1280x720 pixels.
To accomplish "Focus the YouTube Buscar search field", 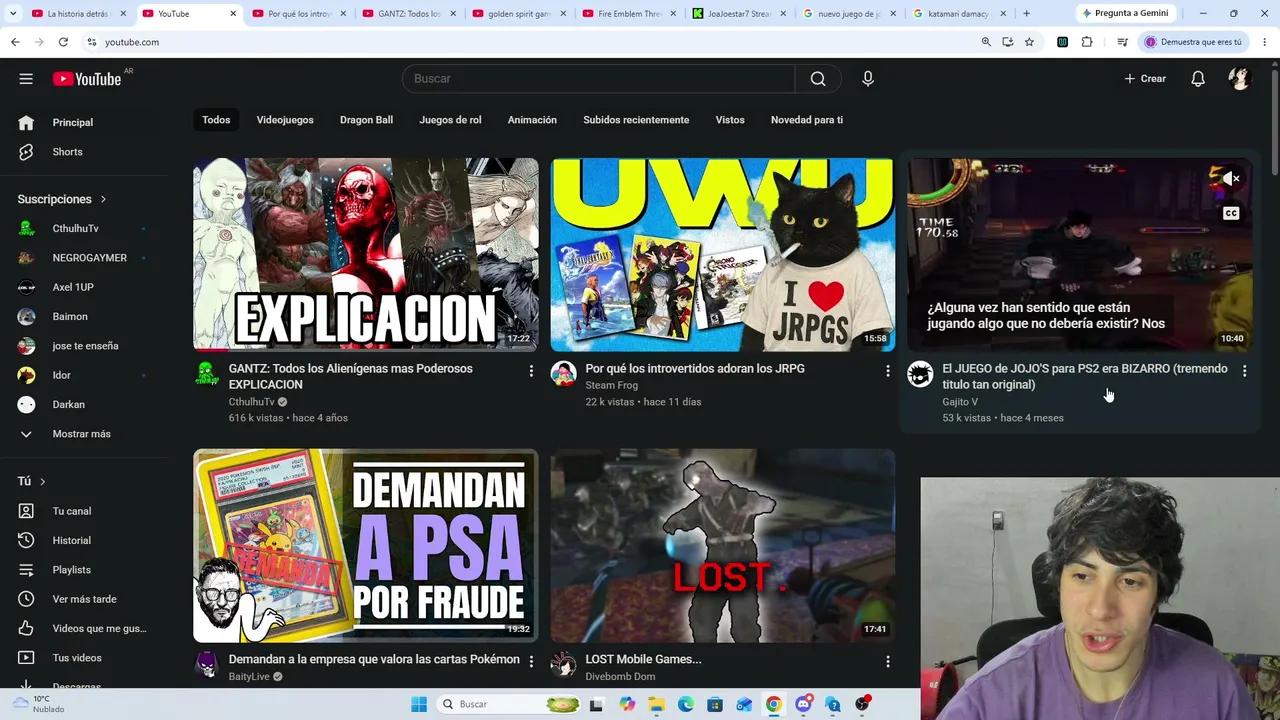I will [598, 79].
